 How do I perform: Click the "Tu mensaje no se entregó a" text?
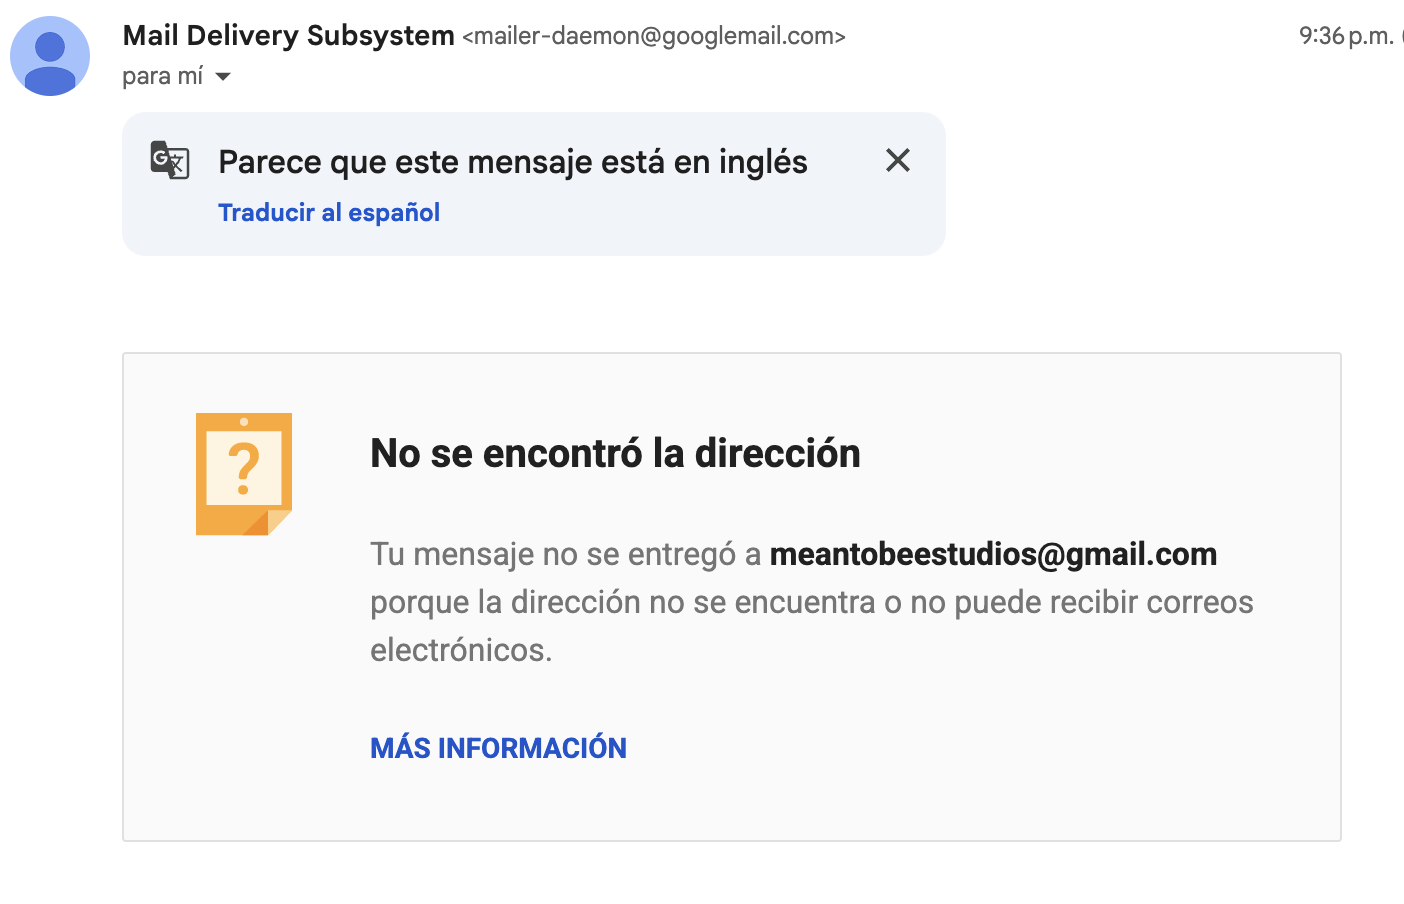click(x=565, y=554)
